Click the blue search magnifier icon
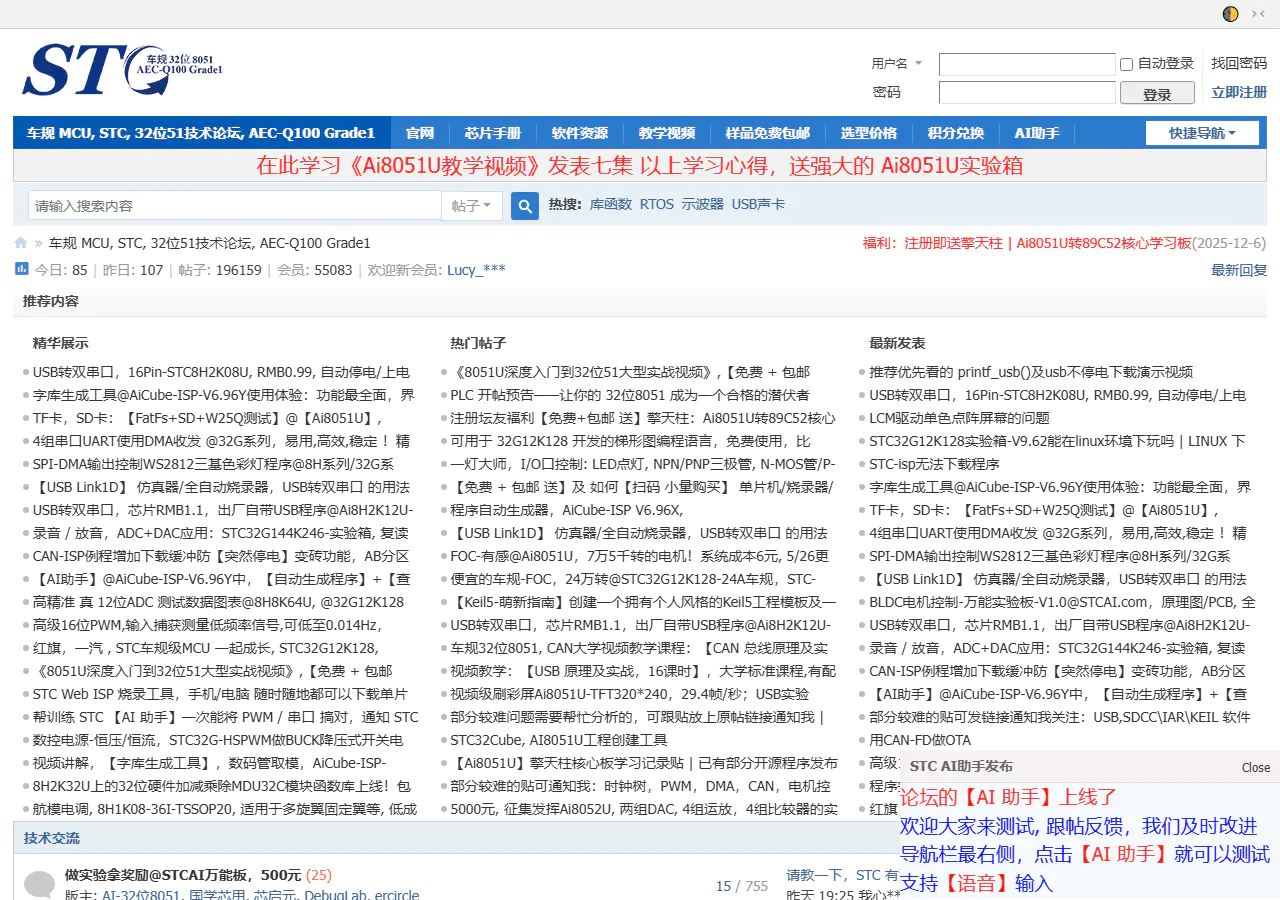Viewport: 1280px width, 900px height. 525,206
